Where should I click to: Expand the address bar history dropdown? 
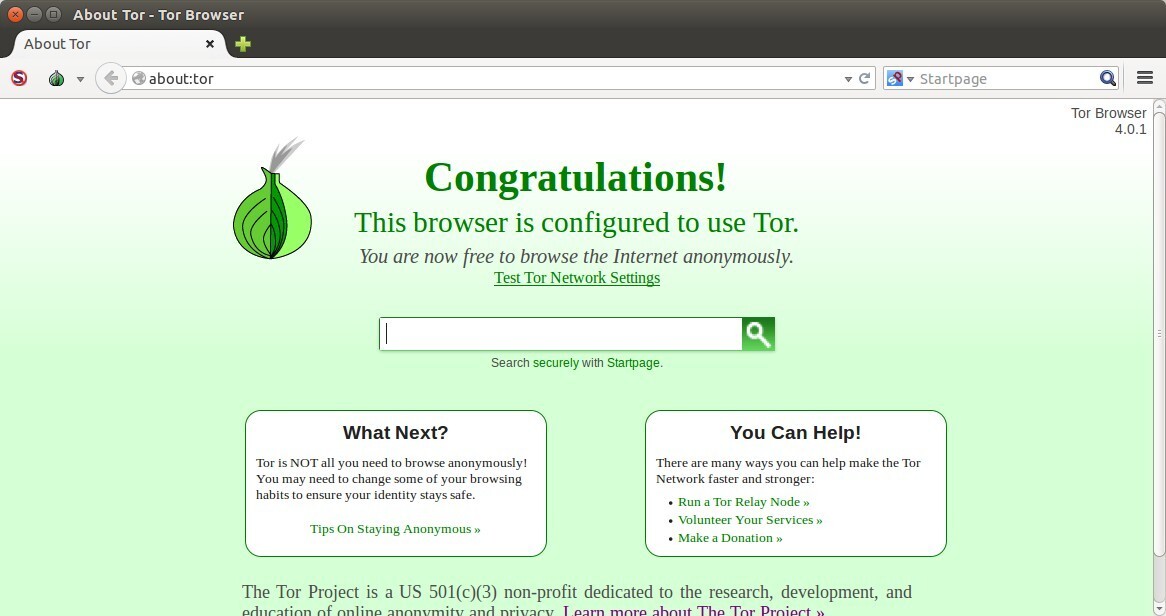(847, 77)
